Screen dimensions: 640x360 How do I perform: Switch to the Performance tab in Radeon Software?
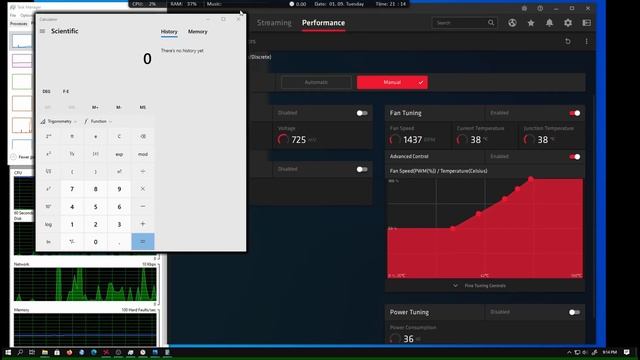click(323, 23)
